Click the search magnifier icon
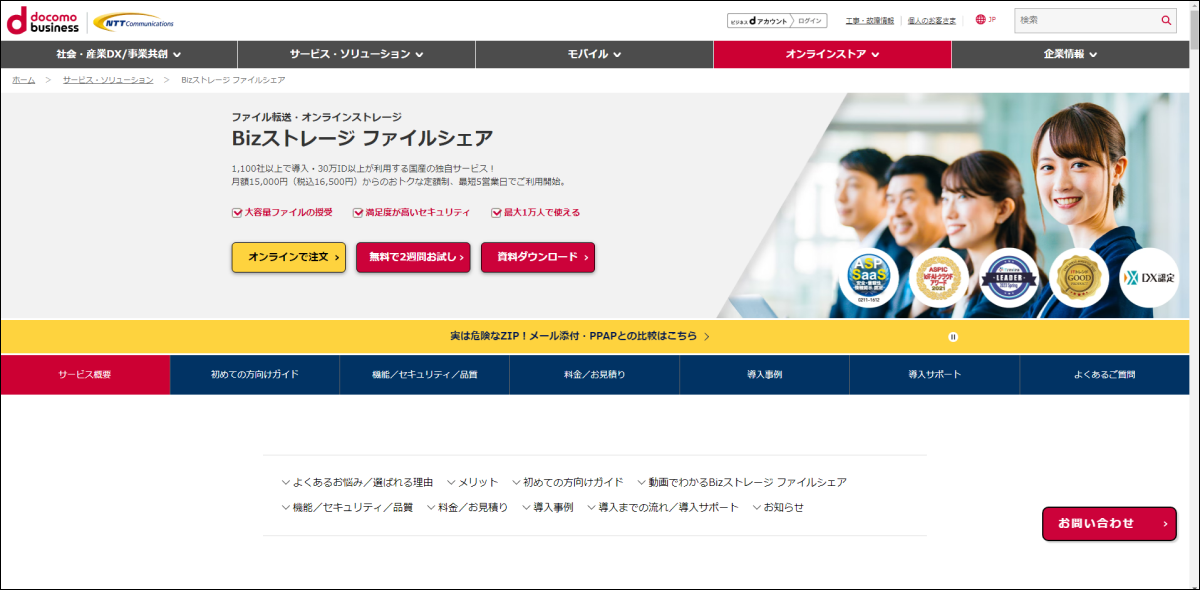 pos(1166,20)
